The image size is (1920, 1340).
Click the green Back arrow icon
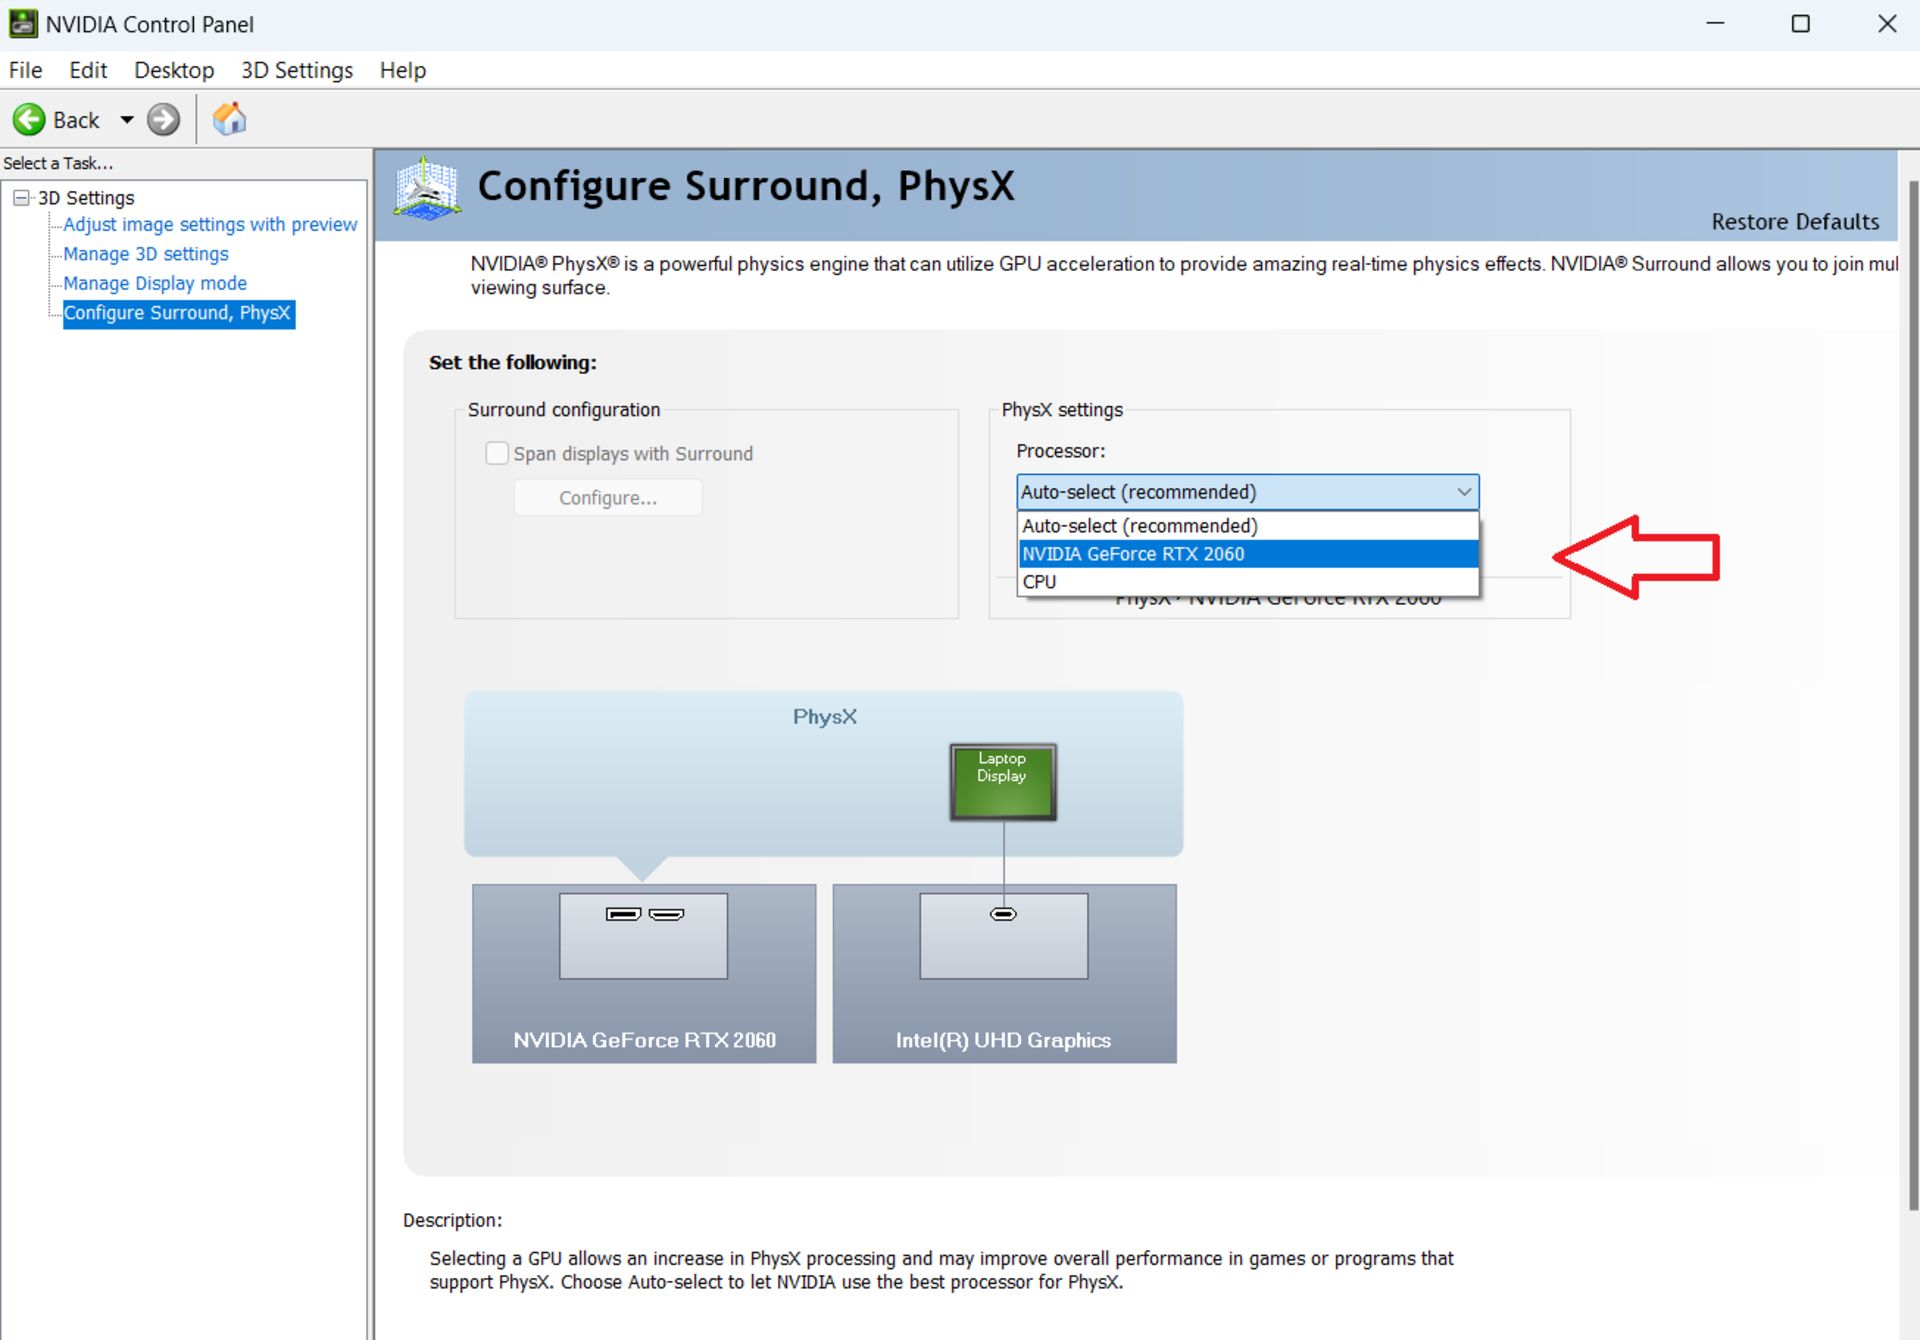[29, 120]
